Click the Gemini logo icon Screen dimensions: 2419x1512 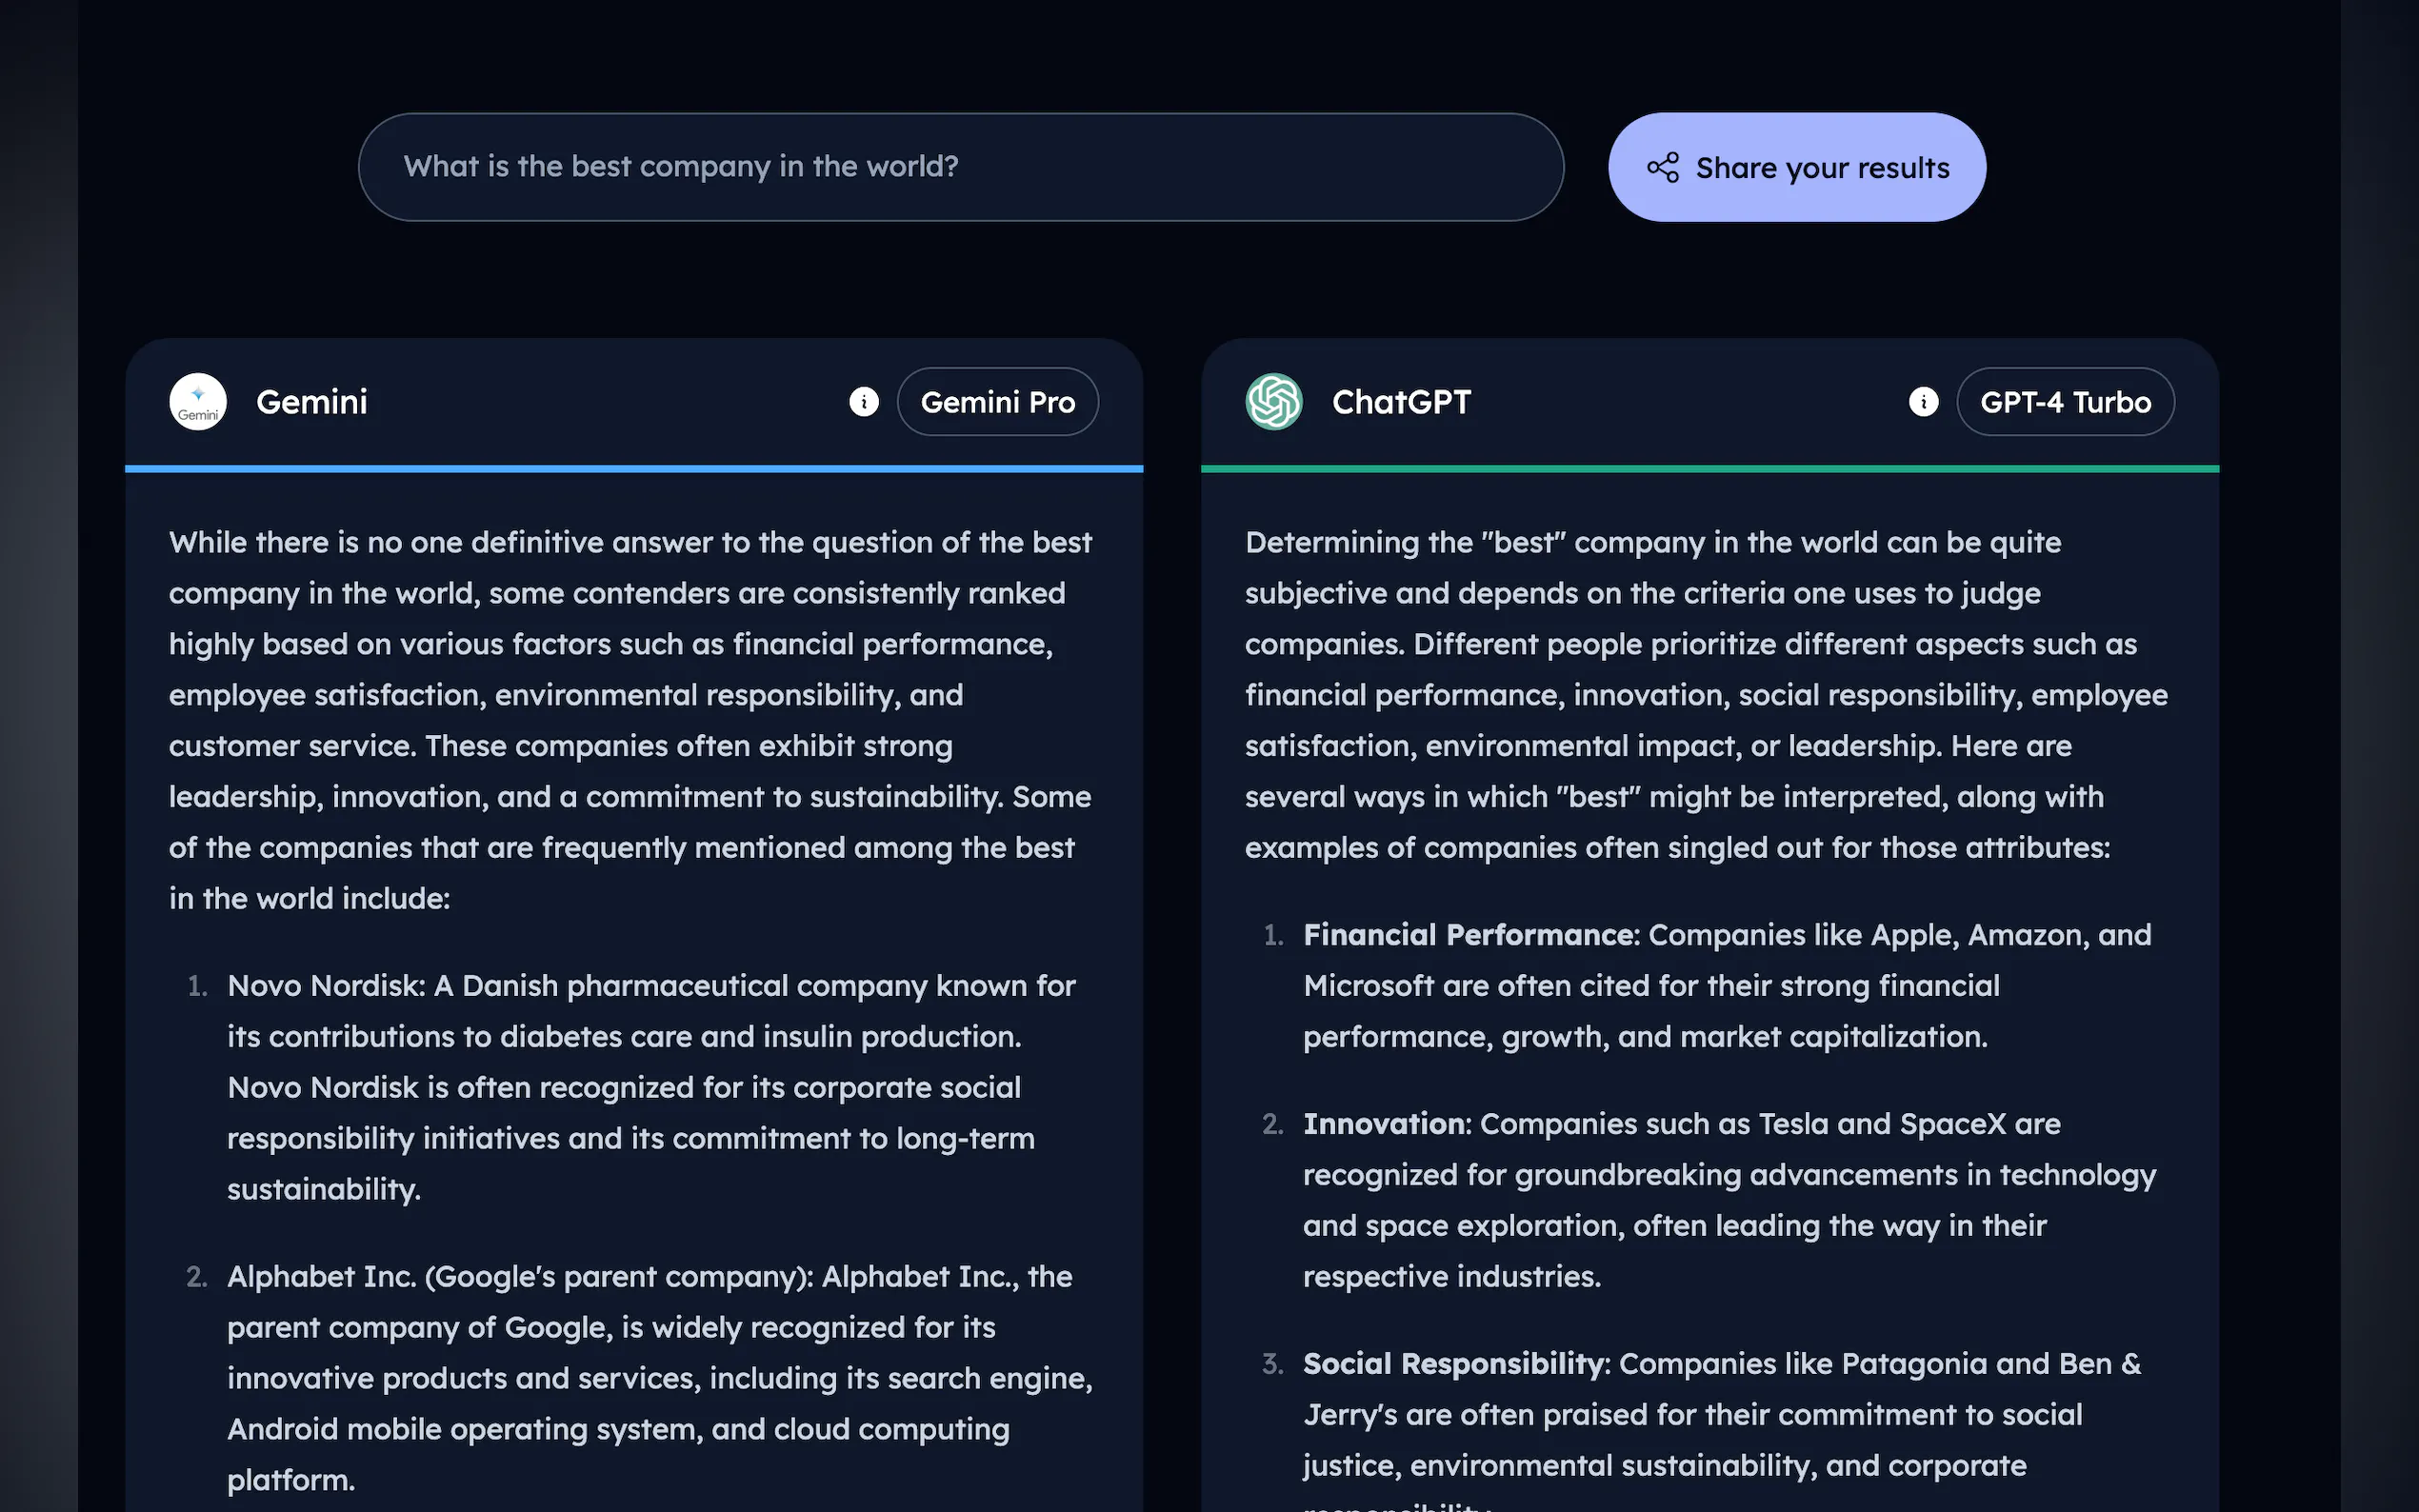pyautogui.click(x=198, y=402)
